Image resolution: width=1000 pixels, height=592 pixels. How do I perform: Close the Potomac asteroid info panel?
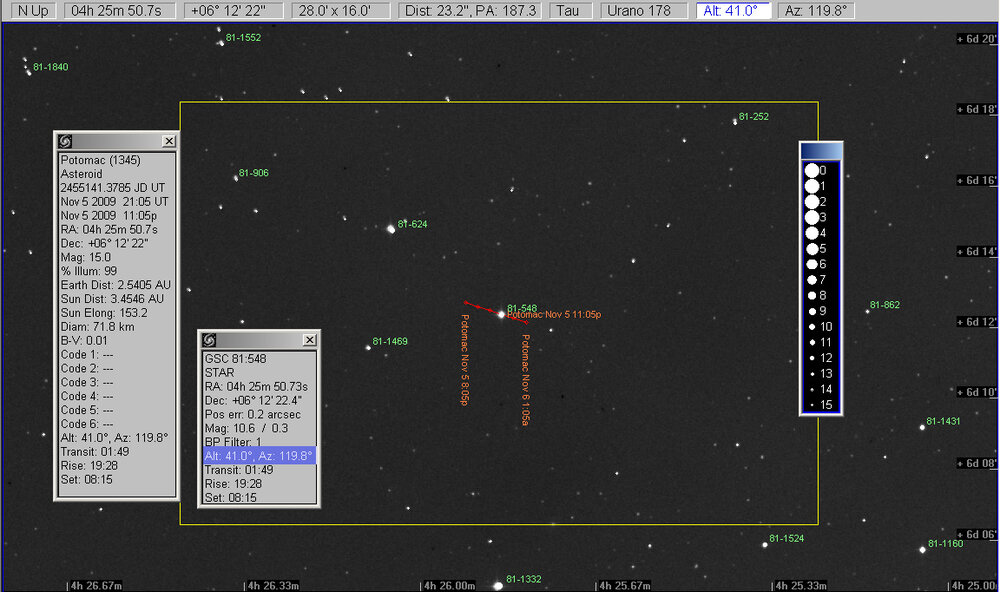(169, 141)
